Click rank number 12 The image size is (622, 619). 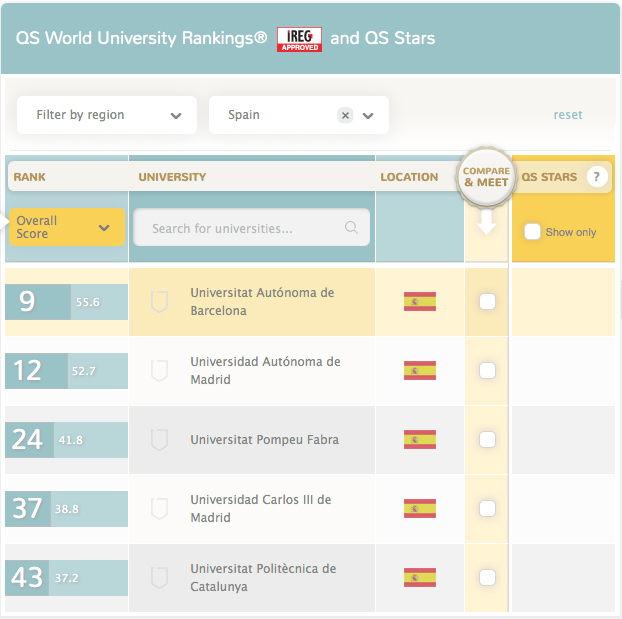(x=27, y=371)
